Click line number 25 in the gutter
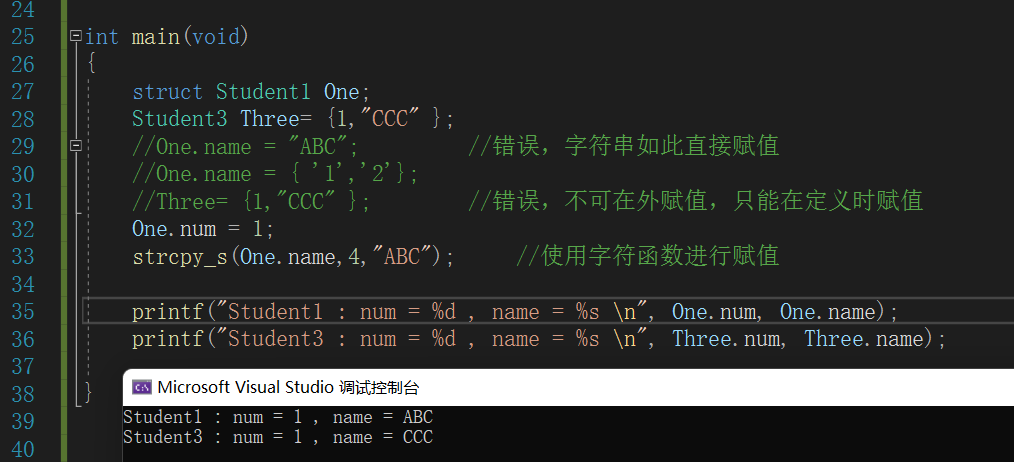This screenshot has height=462, width=1014. click(23, 36)
